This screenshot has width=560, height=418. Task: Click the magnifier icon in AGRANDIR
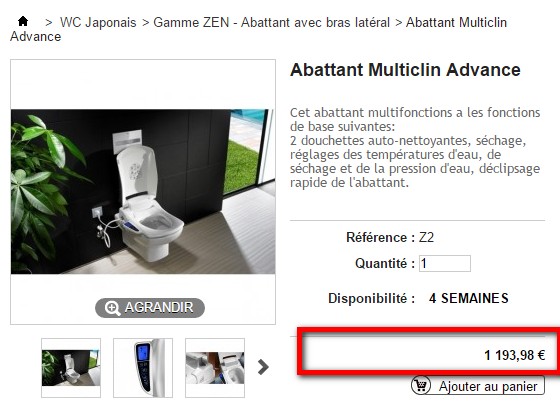coord(112,308)
